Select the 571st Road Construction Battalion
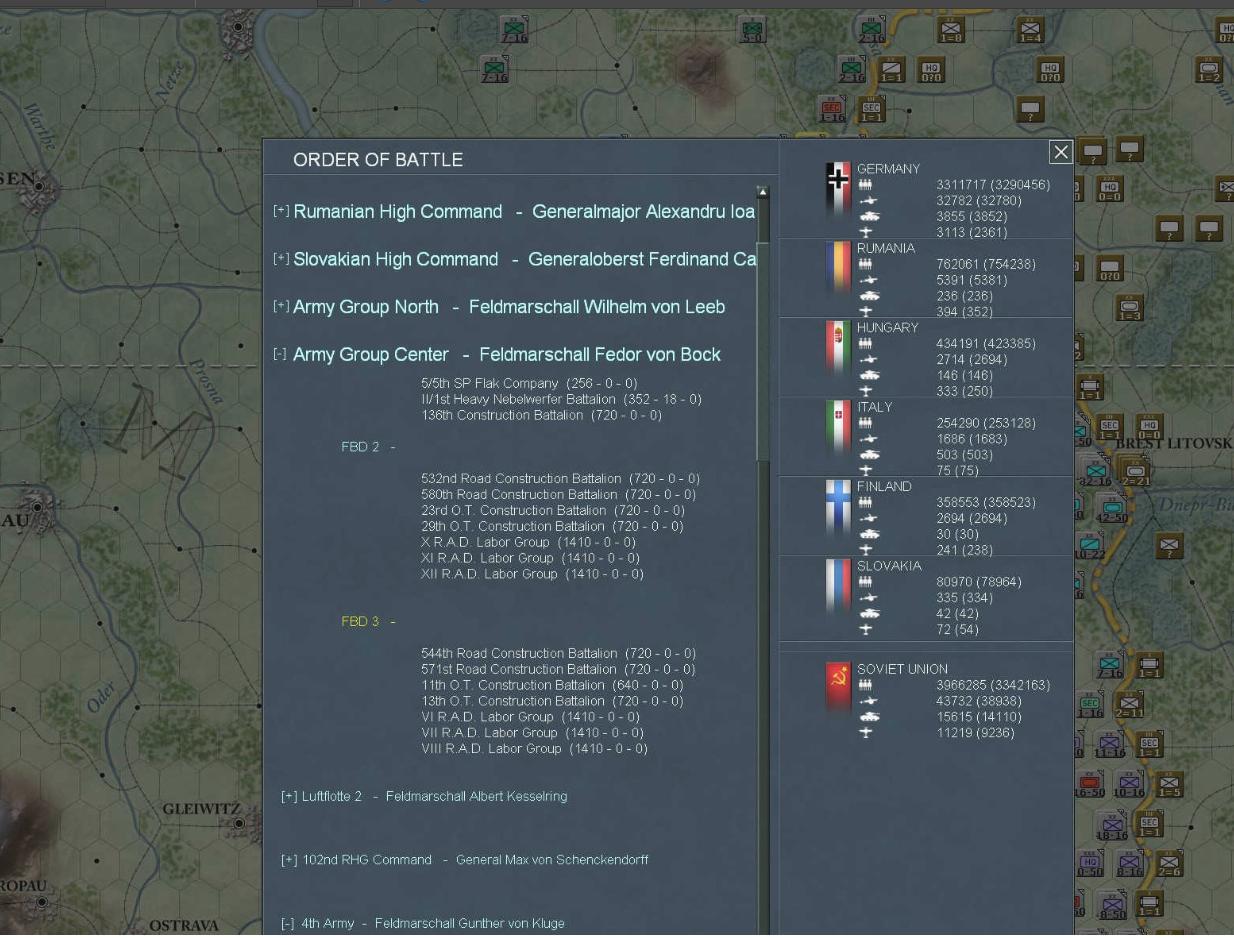 click(x=558, y=669)
